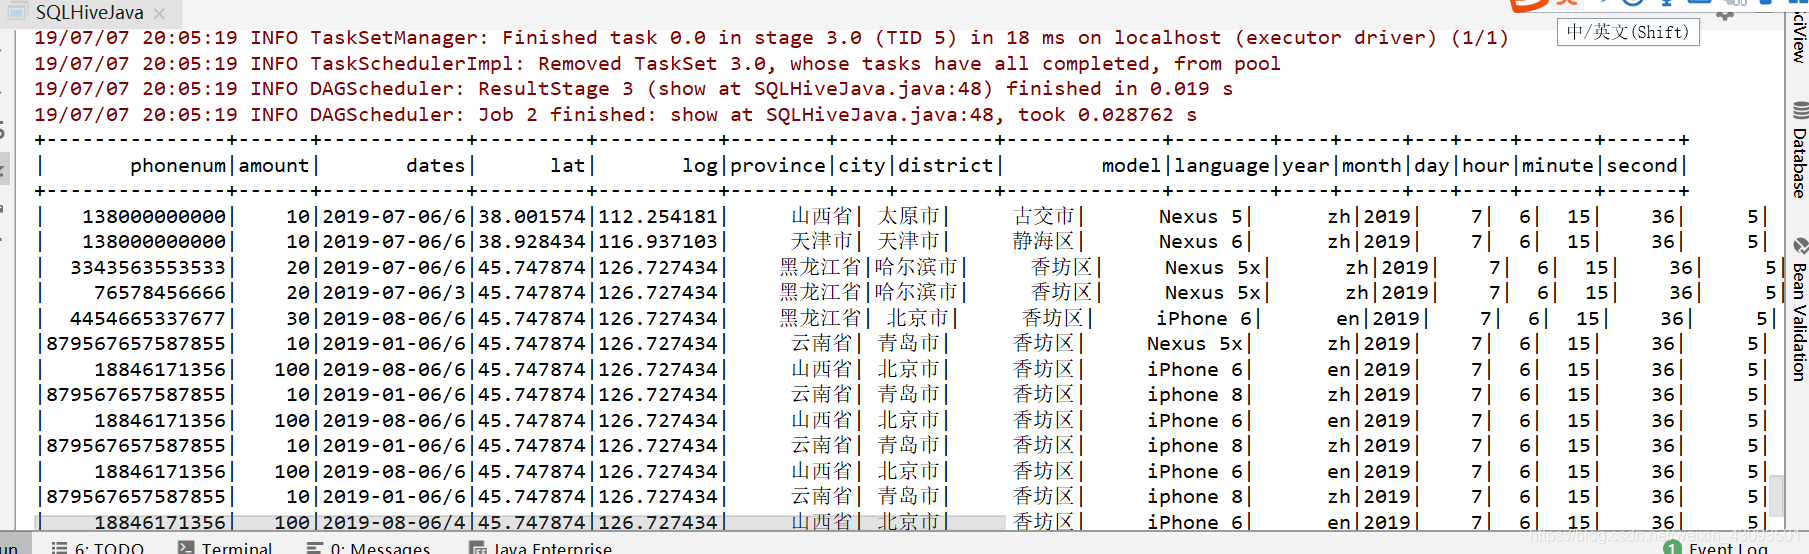Click the Nexus 6 model cell

(x=1200, y=242)
